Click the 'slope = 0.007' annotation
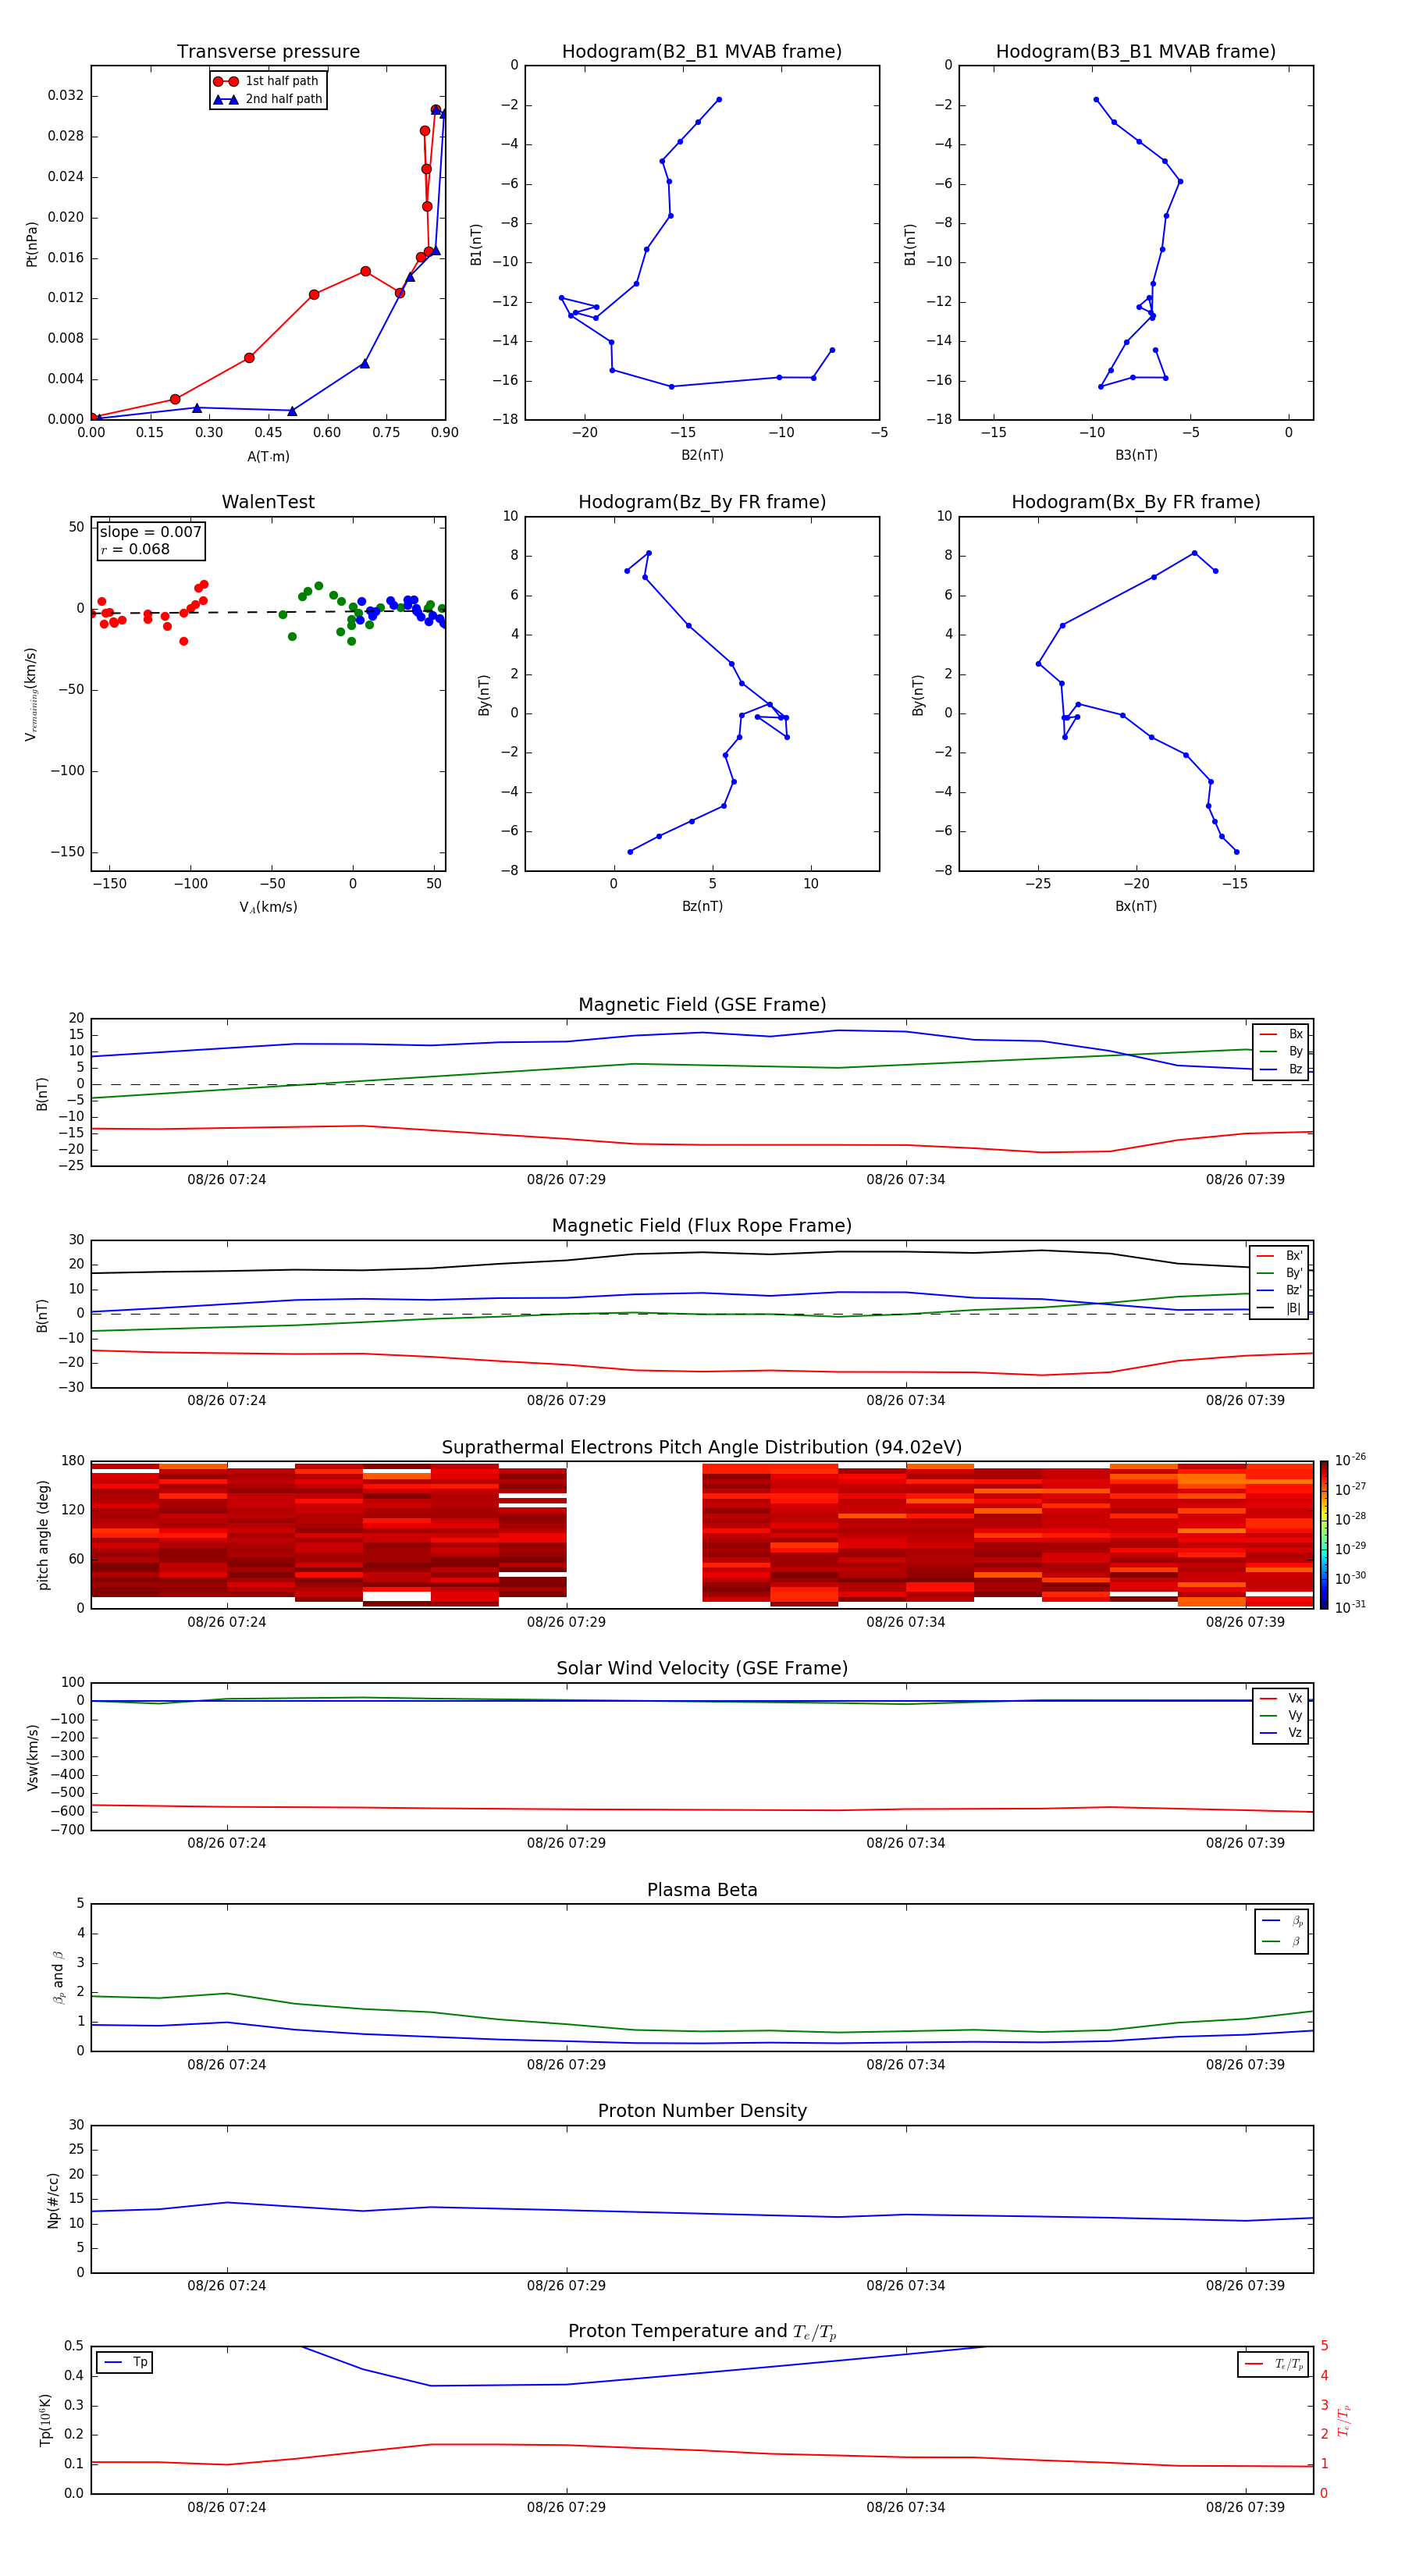 pyautogui.click(x=150, y=532)
